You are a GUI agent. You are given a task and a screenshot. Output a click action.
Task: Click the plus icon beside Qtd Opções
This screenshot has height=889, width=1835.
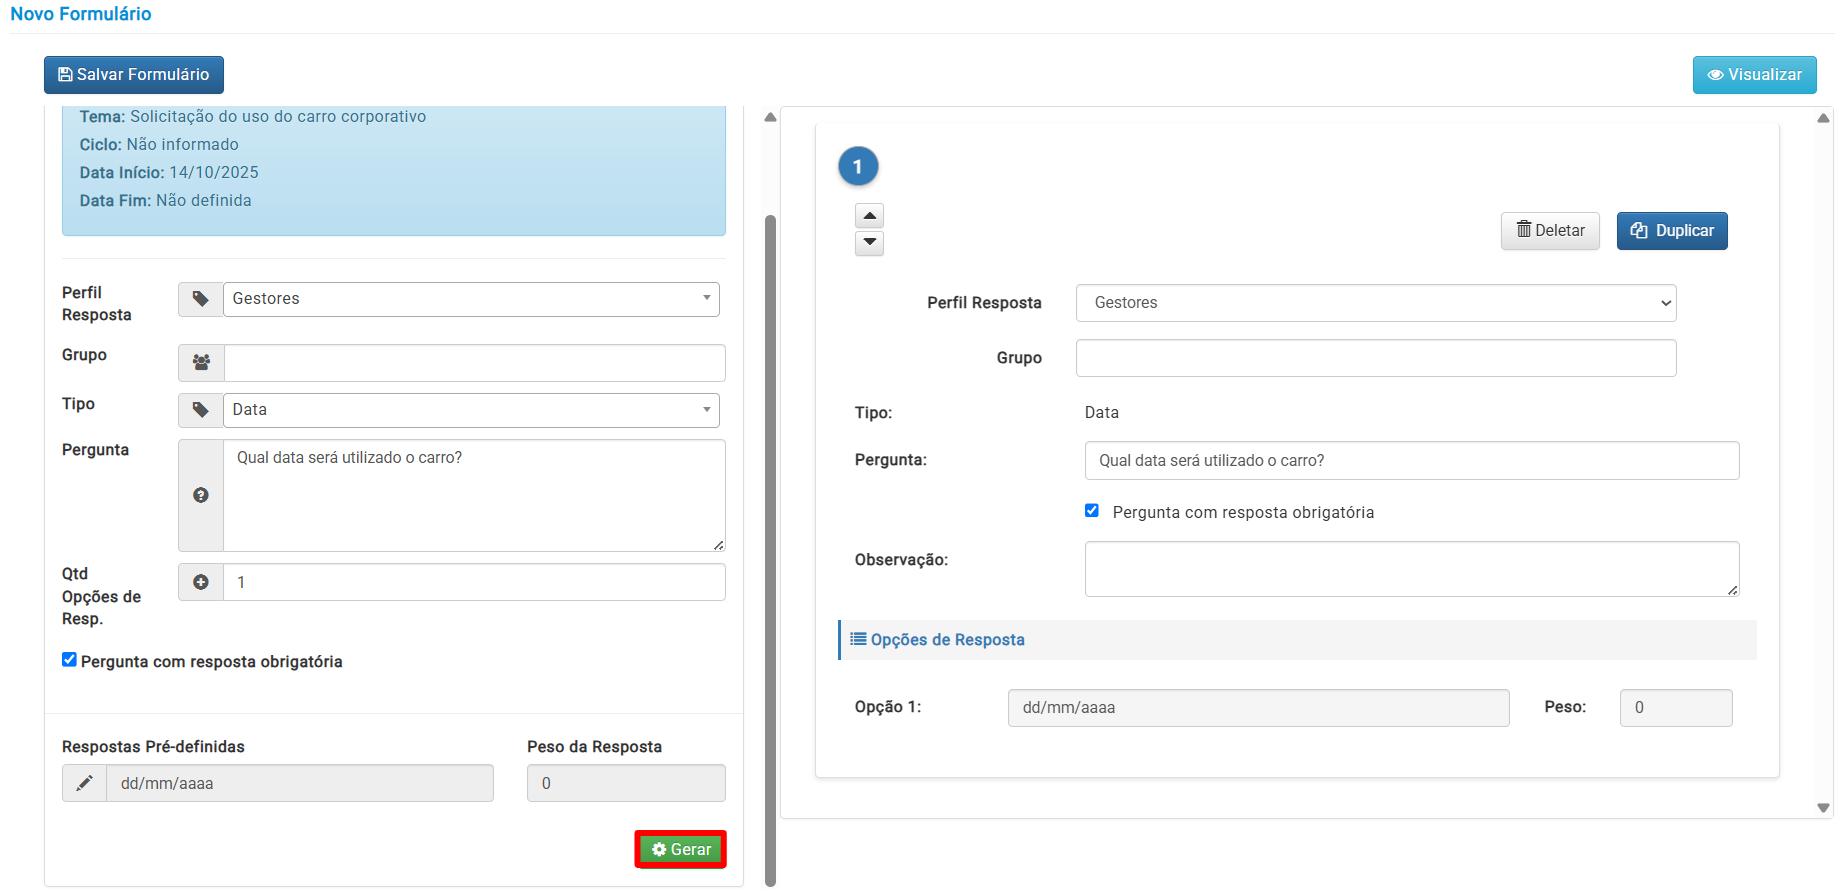pyautogui.click(x=201, y=582)
